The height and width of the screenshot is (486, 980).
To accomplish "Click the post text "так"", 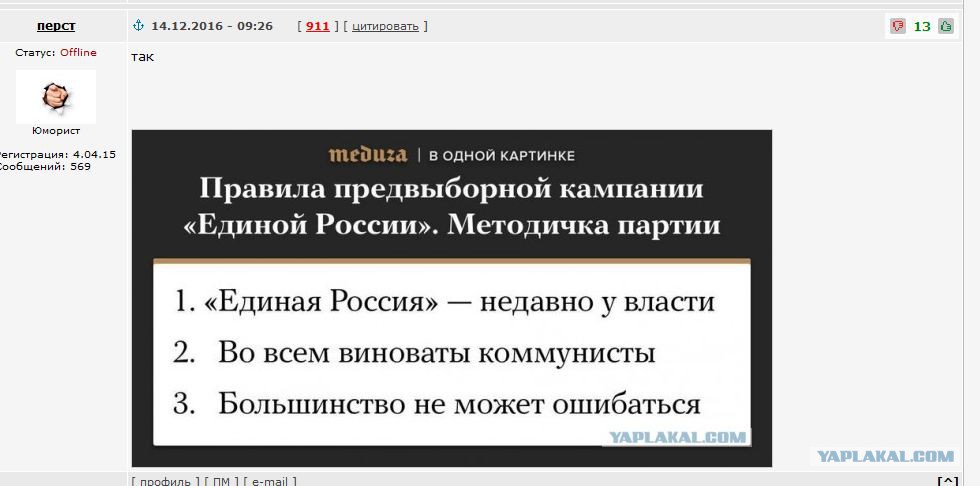I will (x=142, y=57).
